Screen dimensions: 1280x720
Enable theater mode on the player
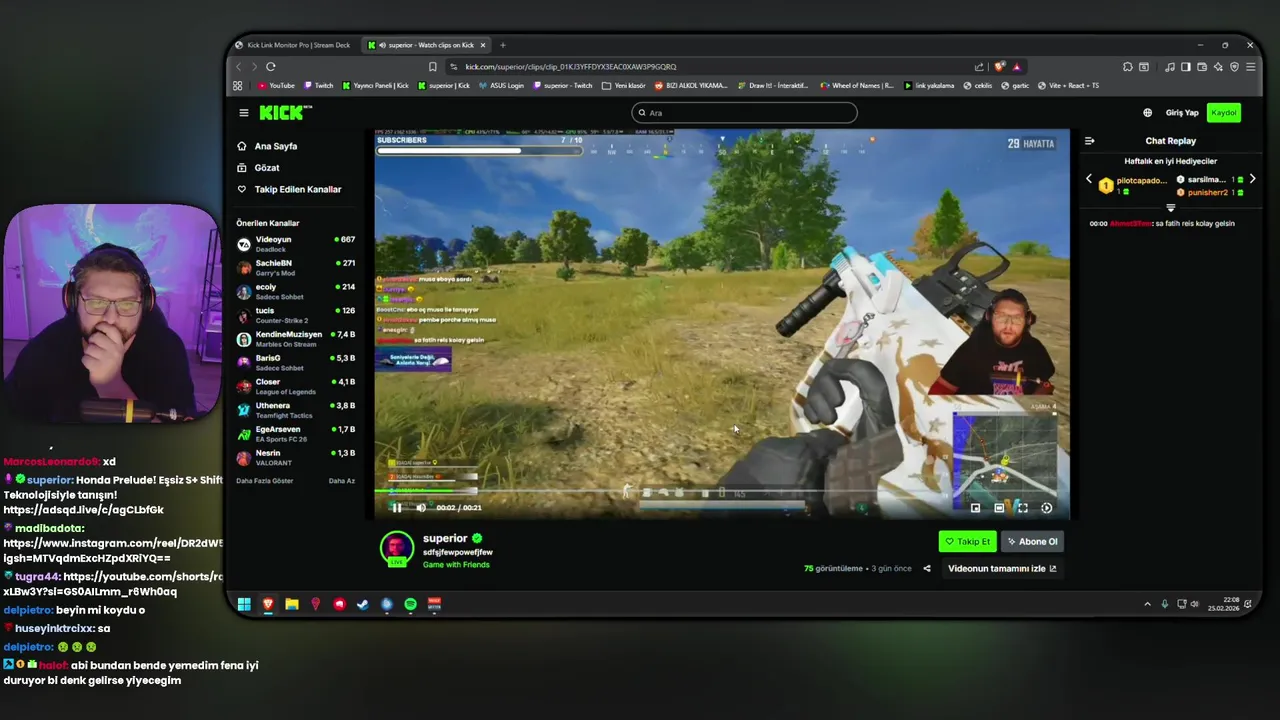998,508
